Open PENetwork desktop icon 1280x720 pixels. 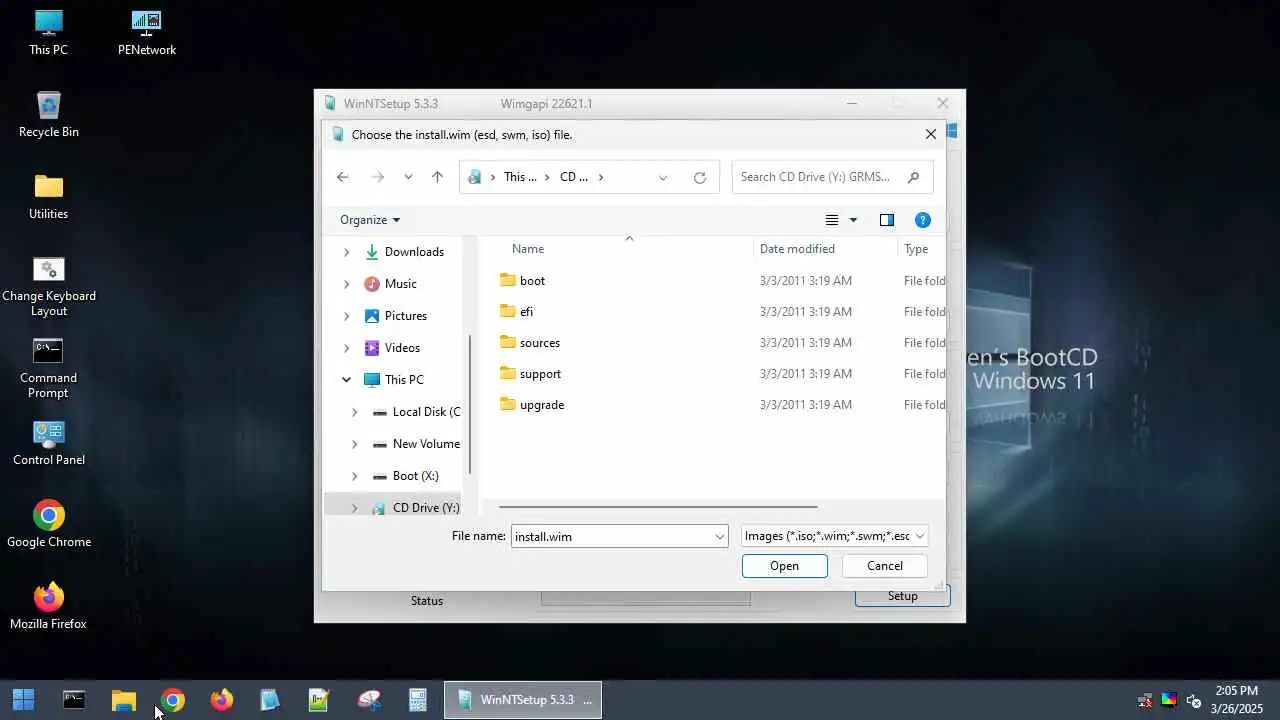(x=146, y=32)
